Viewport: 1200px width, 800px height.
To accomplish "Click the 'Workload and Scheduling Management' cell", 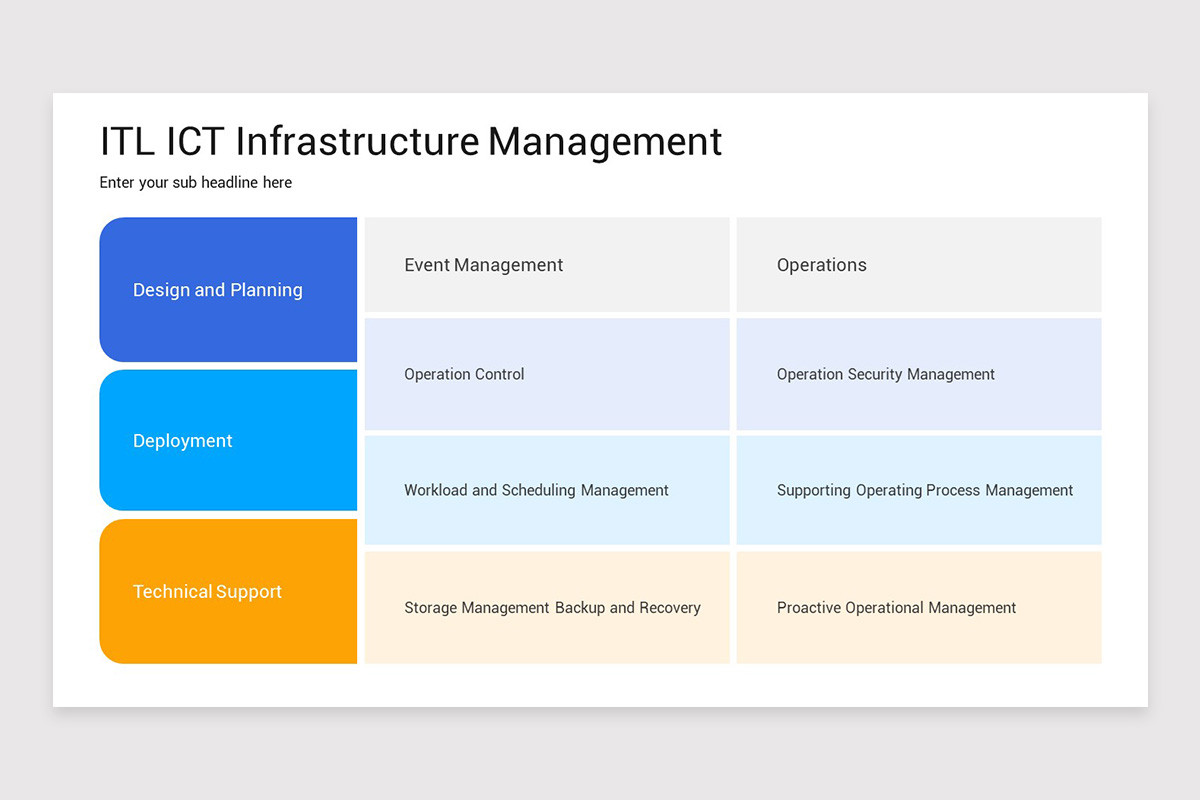I will 546,490.
